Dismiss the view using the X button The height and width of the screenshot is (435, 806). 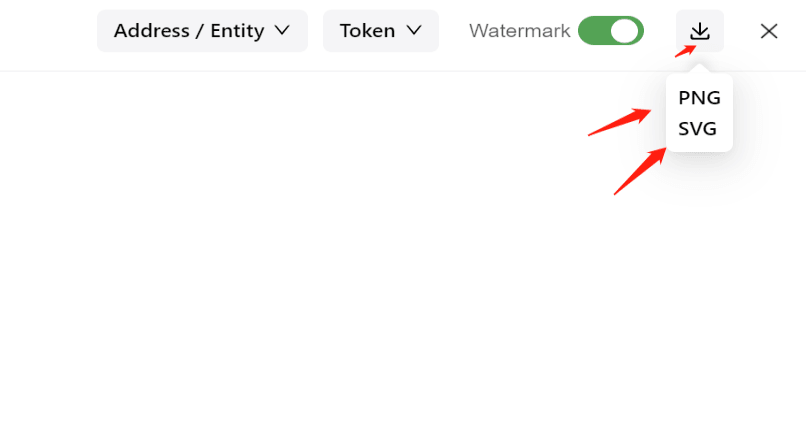(x=769, y=31)
